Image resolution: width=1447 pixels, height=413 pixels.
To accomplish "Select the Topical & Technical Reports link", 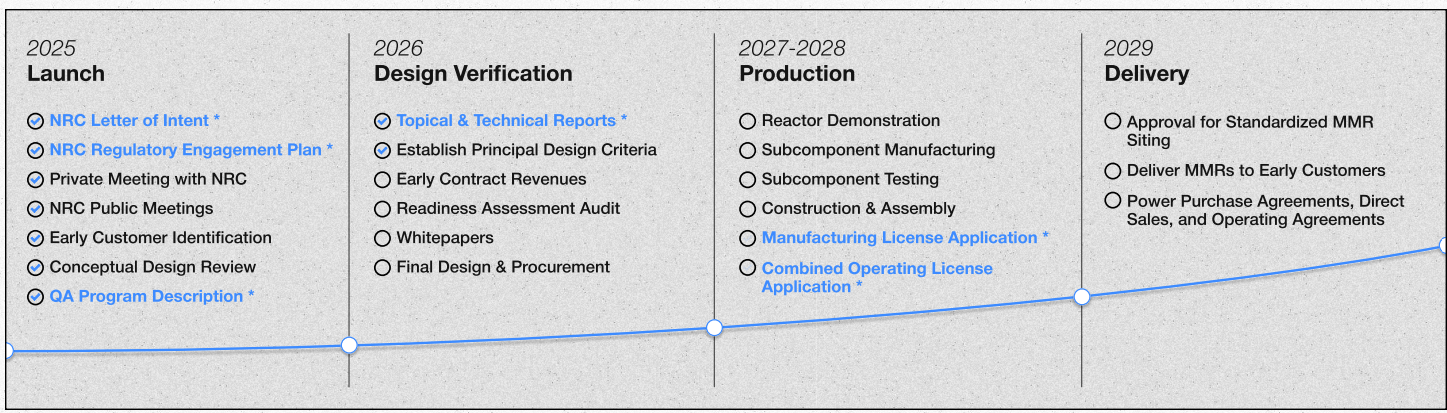I will tap(512, 121).
